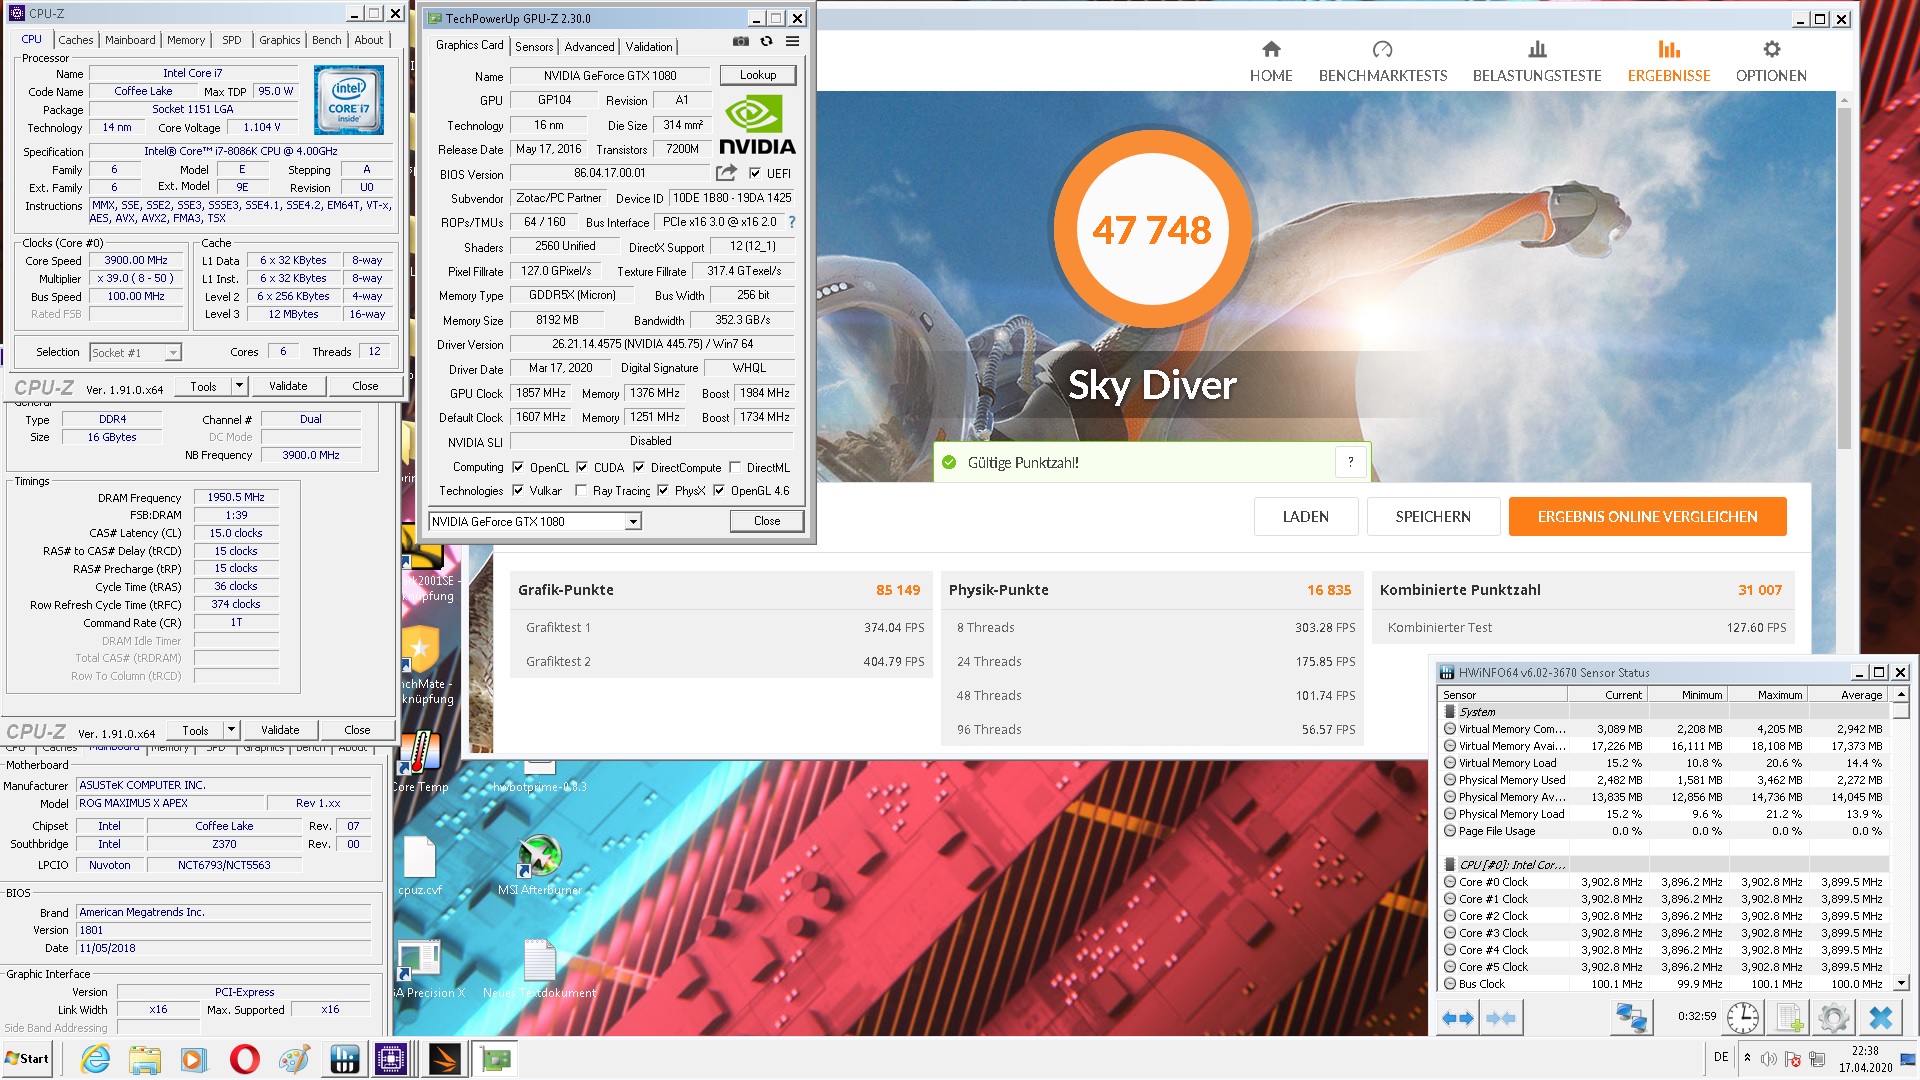Close HWiNFO sensors with blue X icon
1920x1080 pixels.
tap(1880, 1018)
